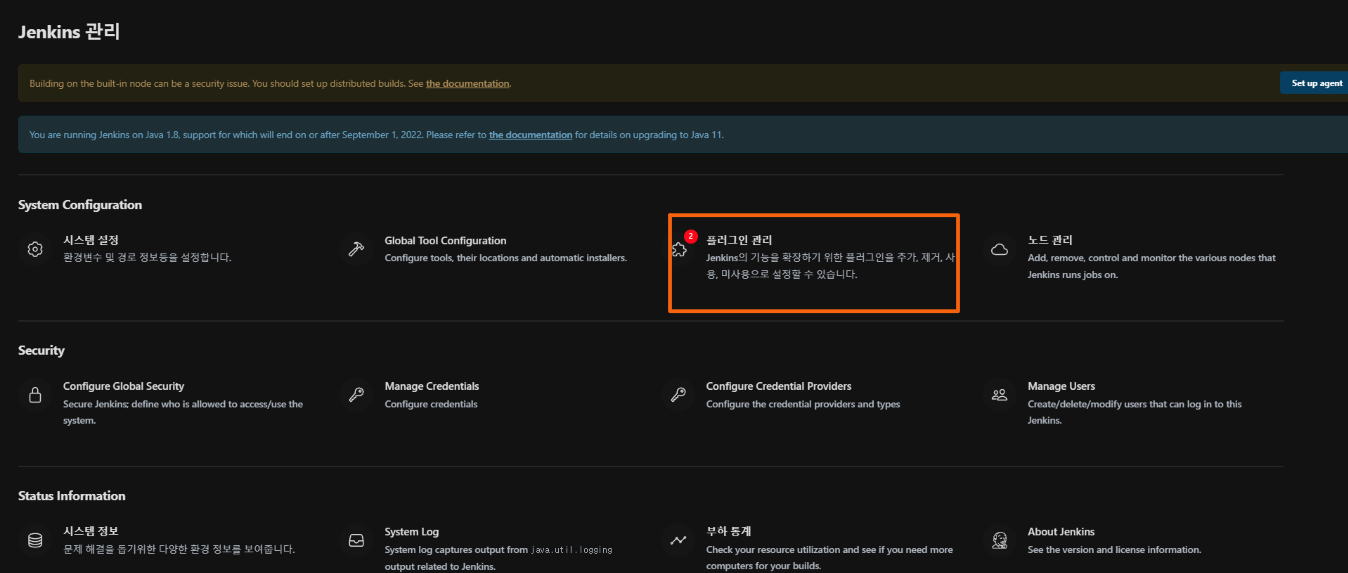The image size is (1348, 573).
Task: Open Manage Users link
Action: 1061,386
